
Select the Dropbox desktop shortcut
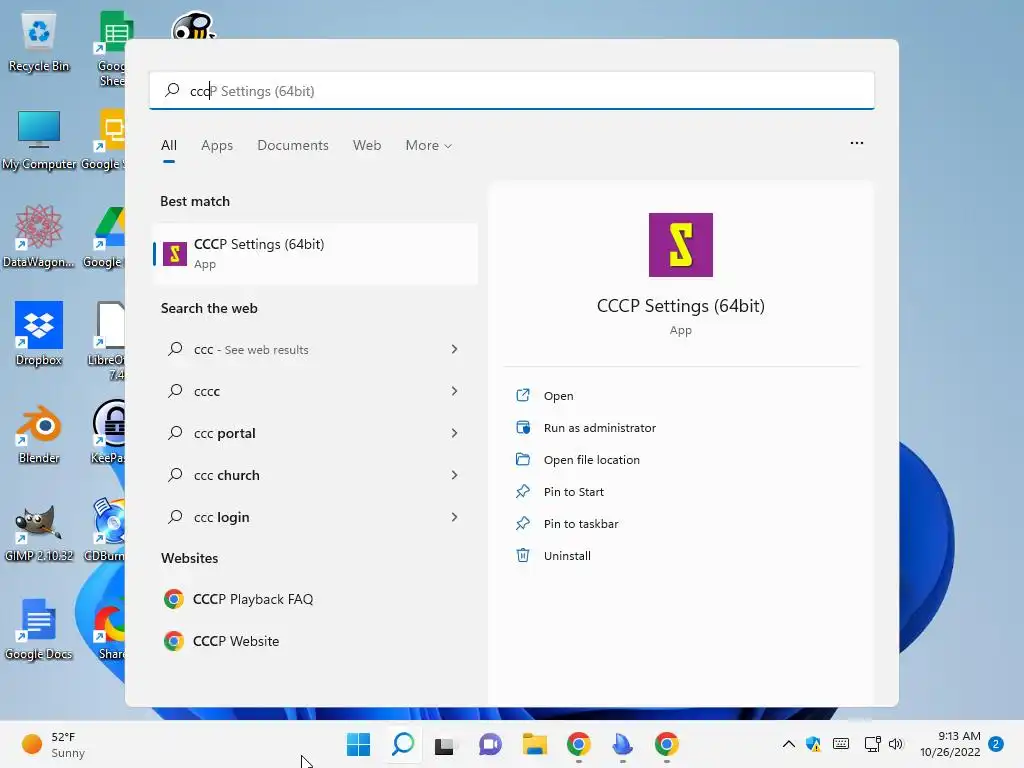[39, 334]
